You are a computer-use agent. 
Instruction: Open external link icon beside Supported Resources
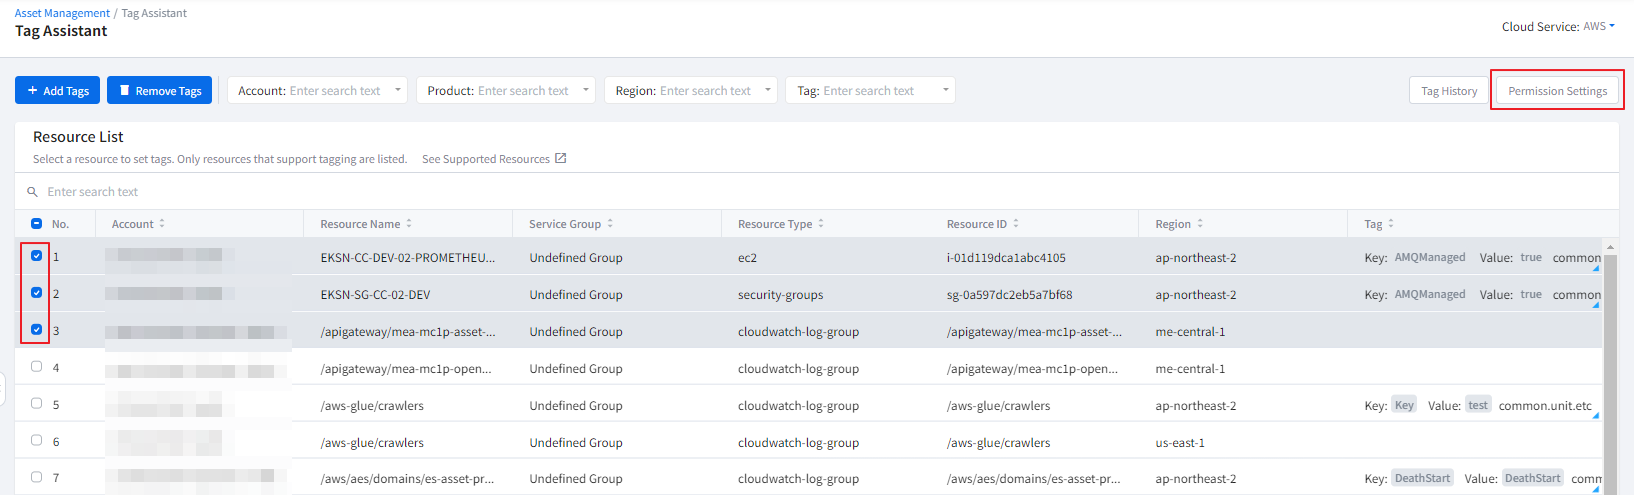[x=561, y=159]
